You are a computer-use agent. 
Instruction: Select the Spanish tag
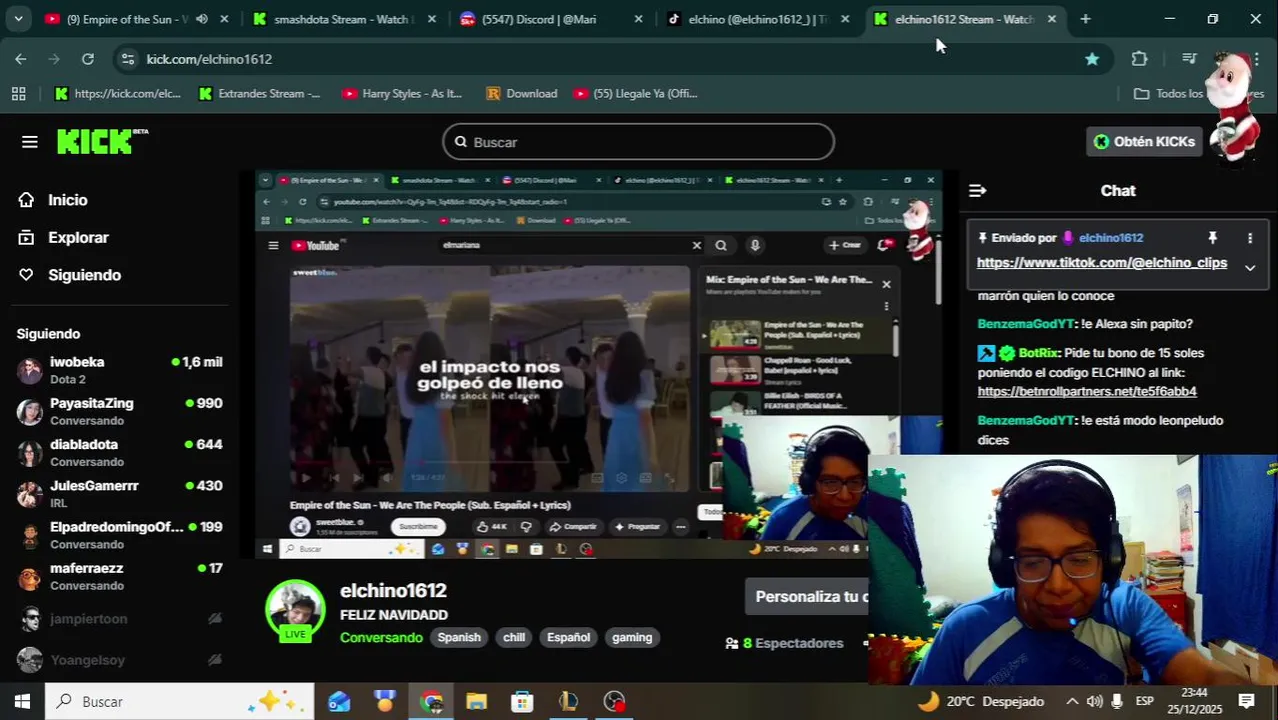[x=459, y=638]
